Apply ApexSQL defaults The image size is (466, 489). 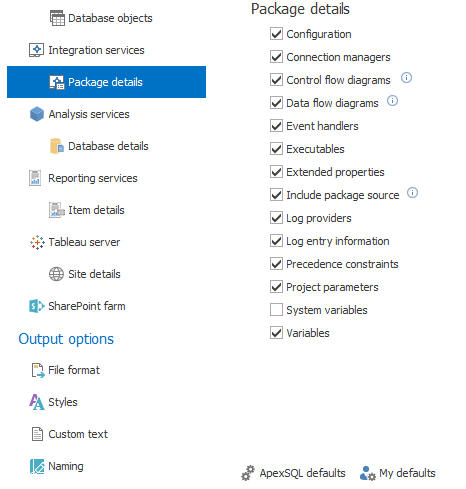(293, 473)
